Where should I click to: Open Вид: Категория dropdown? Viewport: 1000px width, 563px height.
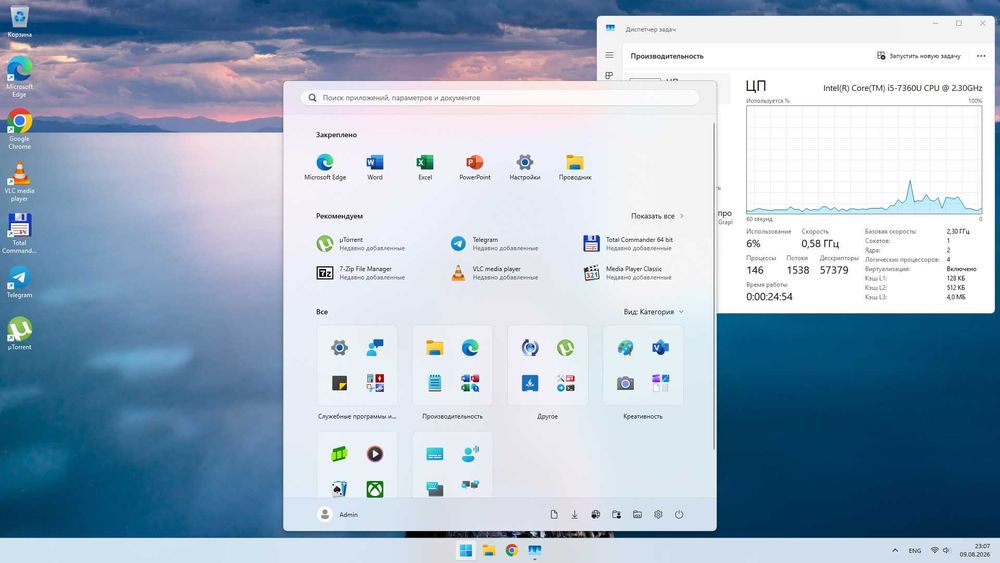pyautogui.click(x=654, y=312)
